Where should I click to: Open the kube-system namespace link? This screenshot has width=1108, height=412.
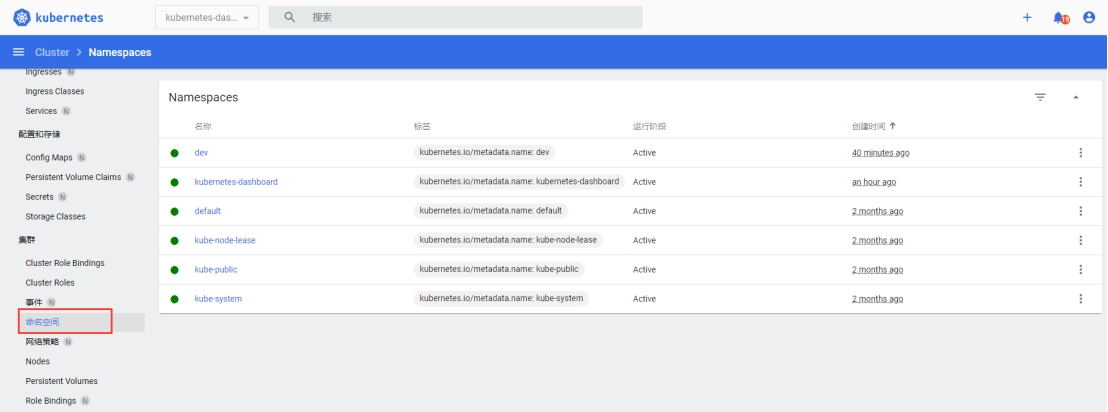point(218,299)
